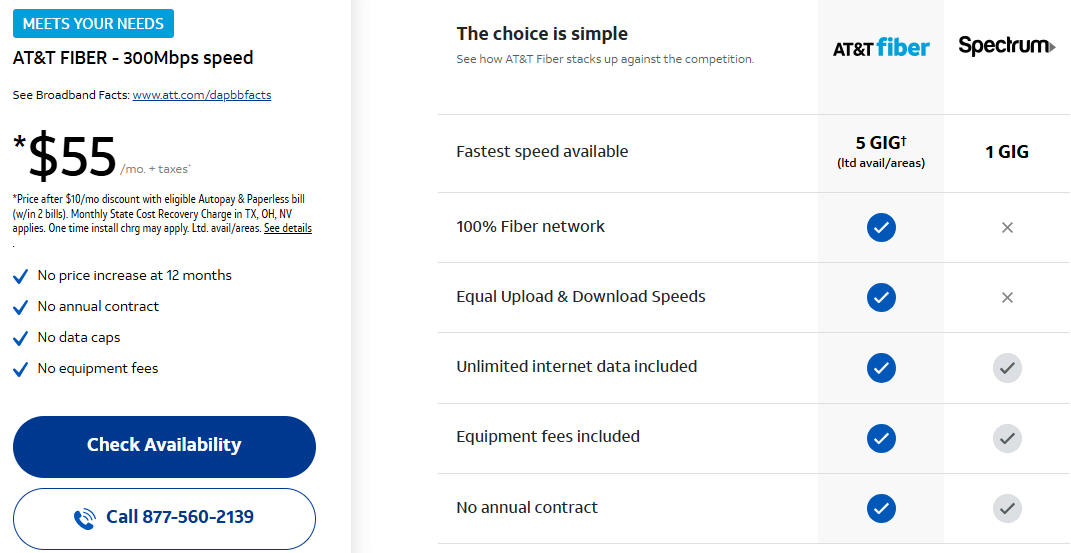The height and width of the screenshot is (553, 1071).
Task: Click the AT&T Fiber logo
Action: click(881, 47)
